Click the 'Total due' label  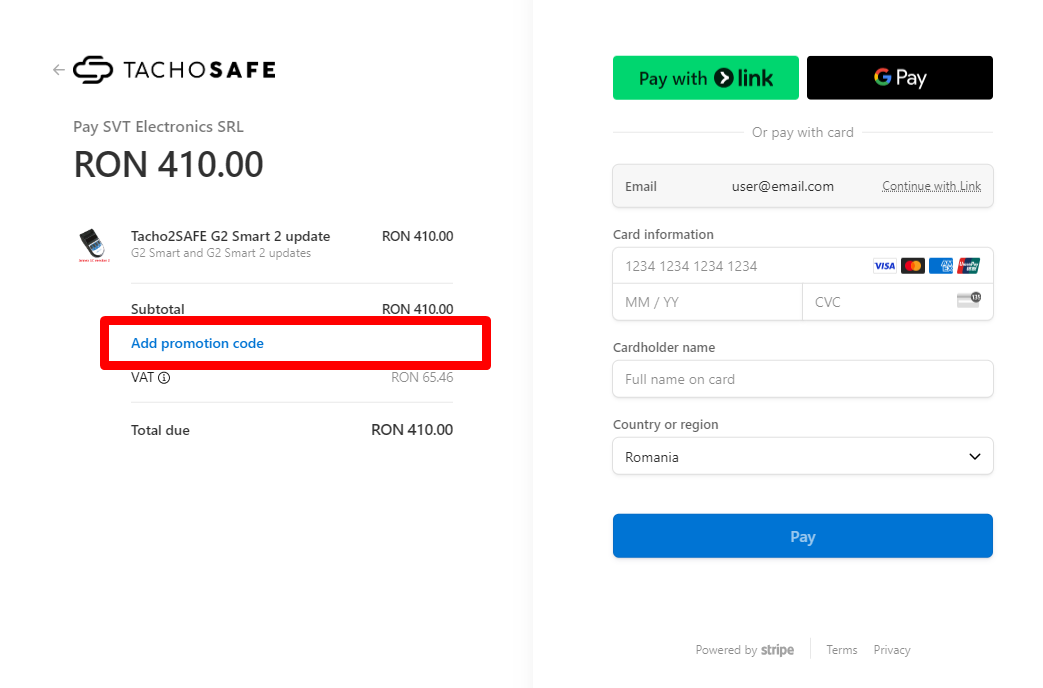click(160, 430)
